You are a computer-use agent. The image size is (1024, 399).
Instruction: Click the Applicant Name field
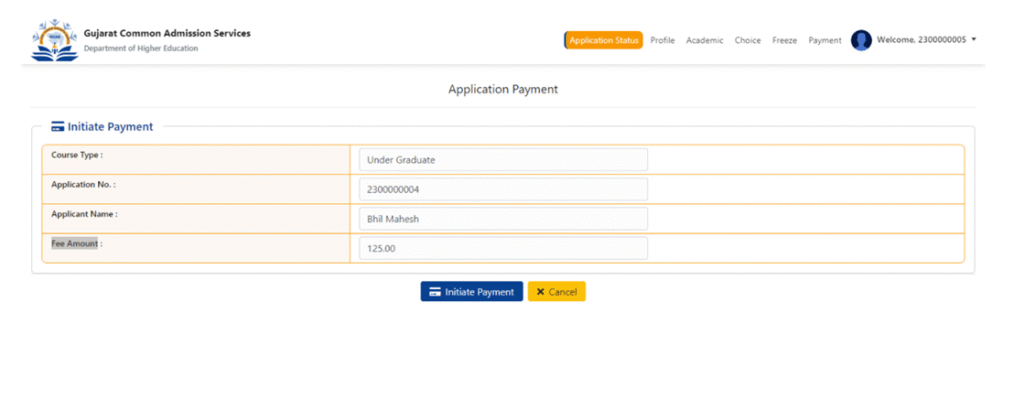pyautogui.click(x=504, y=219)
